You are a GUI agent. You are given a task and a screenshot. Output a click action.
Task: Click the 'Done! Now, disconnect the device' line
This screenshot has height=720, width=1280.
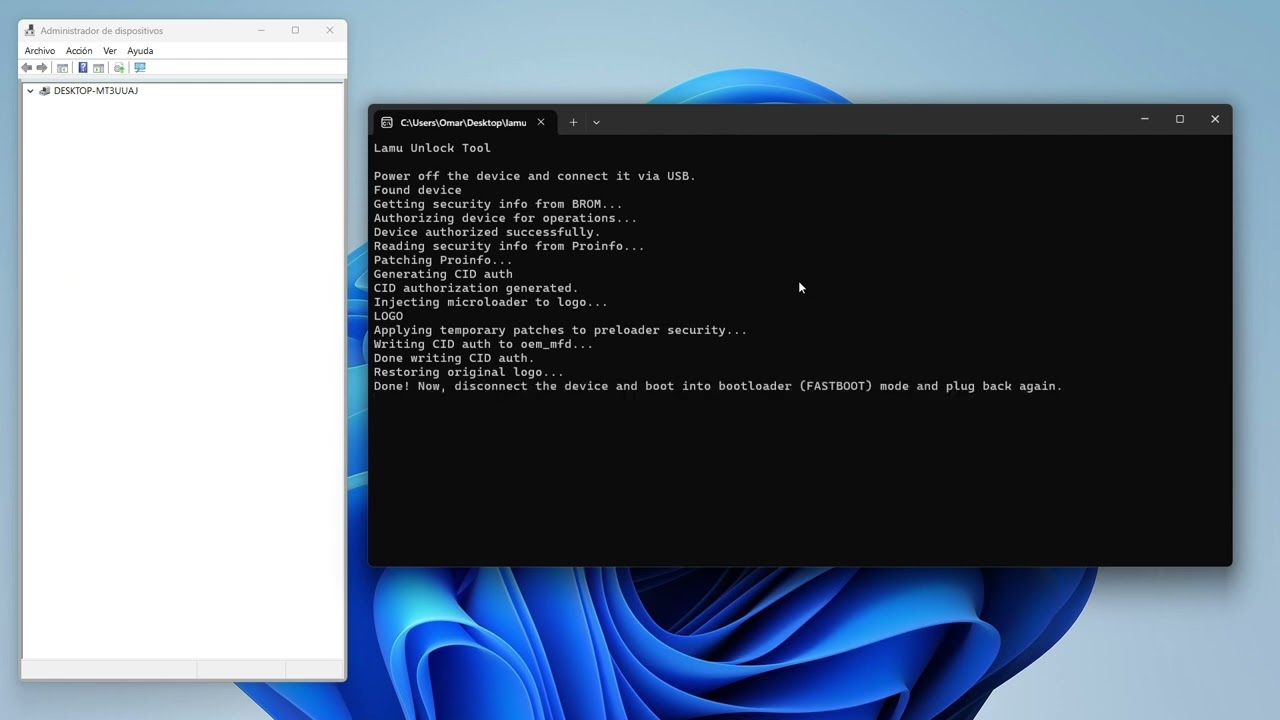(718, 386)
